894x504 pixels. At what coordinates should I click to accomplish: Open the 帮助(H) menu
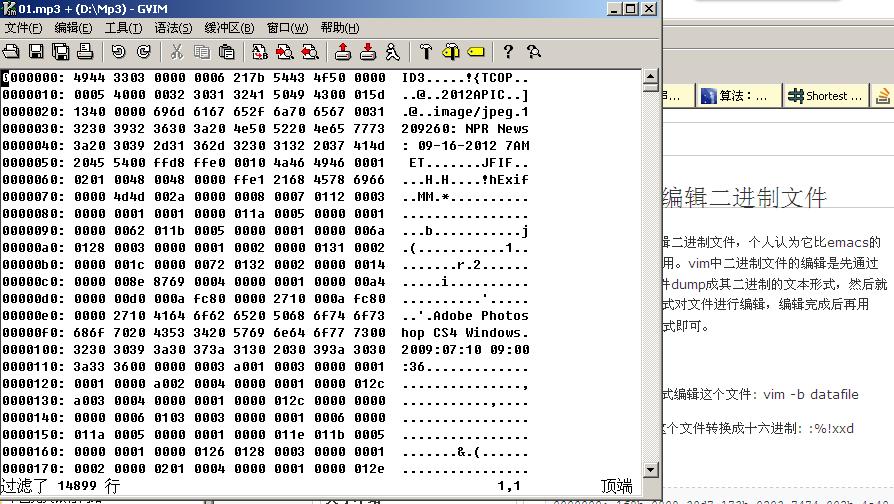[x=340, y=28]
